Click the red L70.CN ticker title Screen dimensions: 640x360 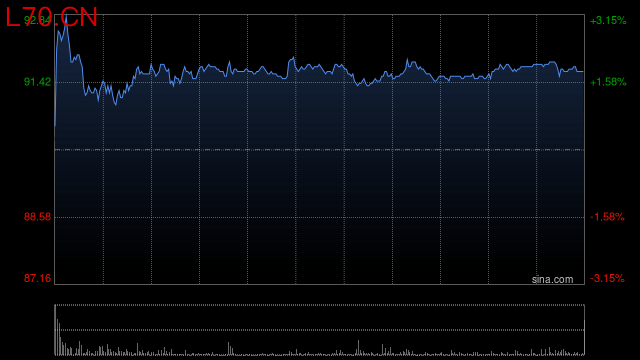(51, 18)
